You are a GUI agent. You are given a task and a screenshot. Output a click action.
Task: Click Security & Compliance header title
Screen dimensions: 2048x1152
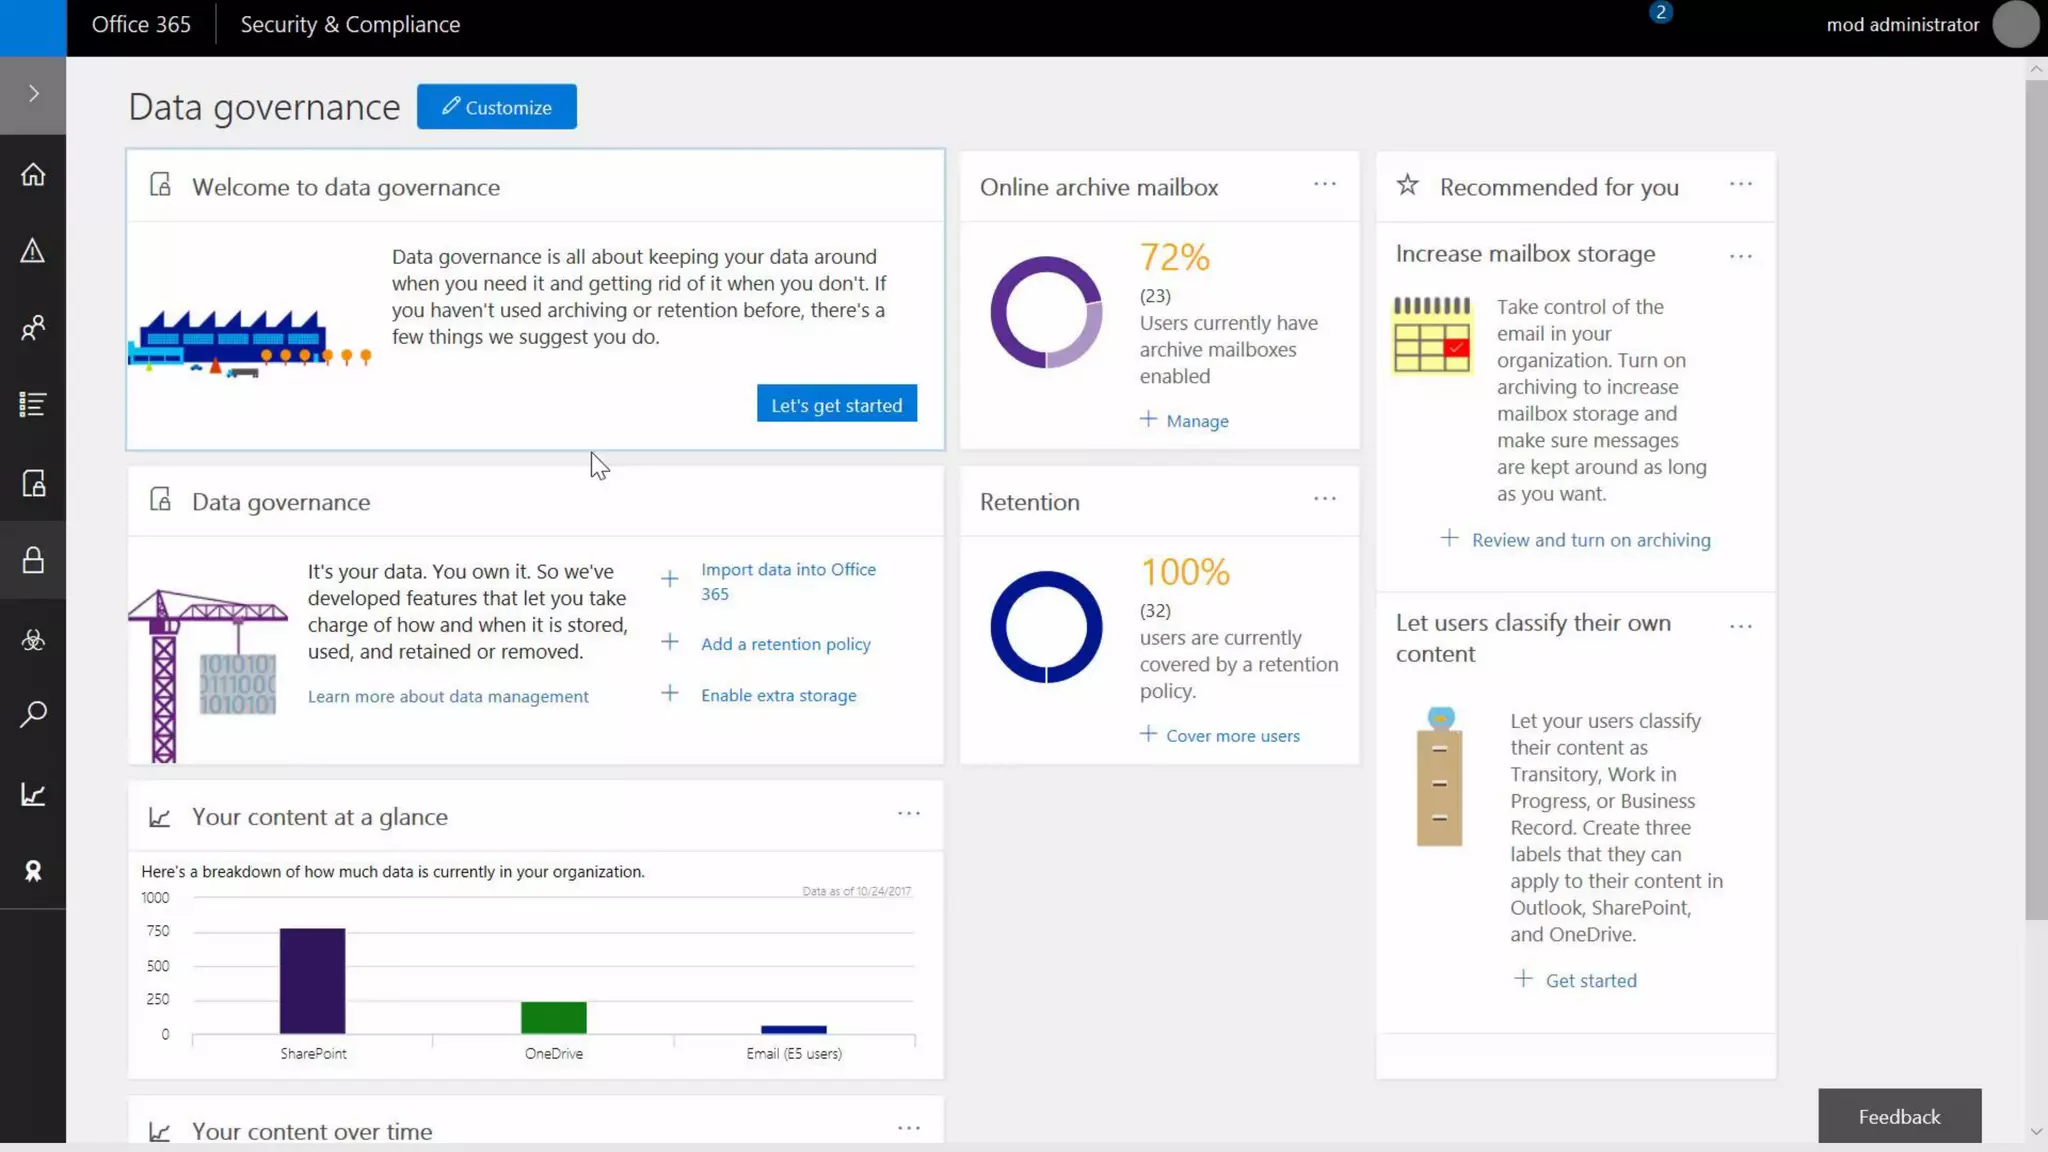coord(350,25)
